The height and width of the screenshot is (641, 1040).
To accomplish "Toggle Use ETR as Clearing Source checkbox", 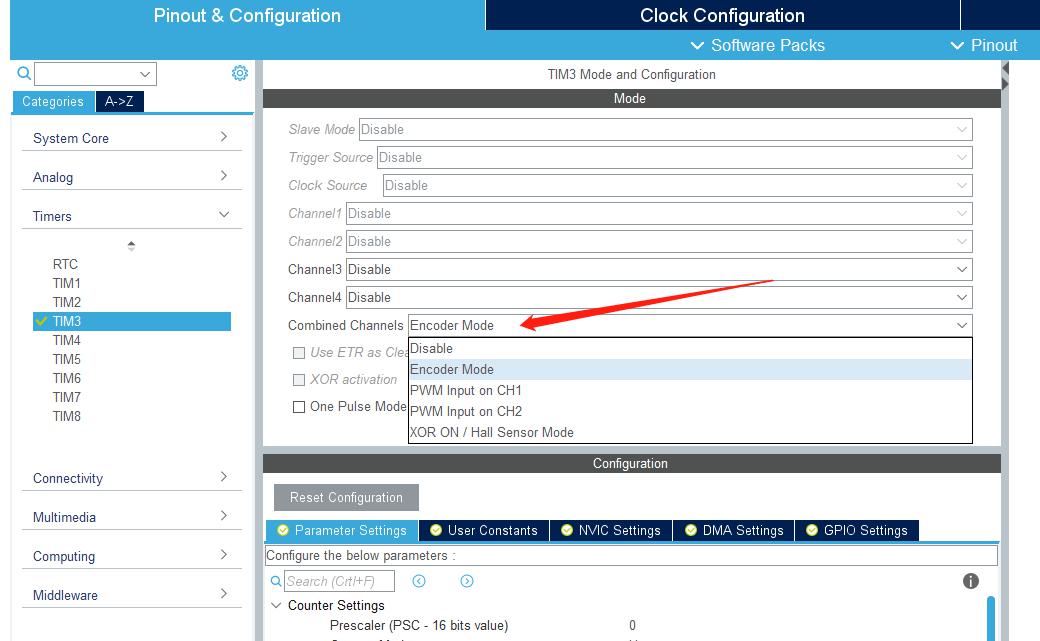I will point(299,353).
